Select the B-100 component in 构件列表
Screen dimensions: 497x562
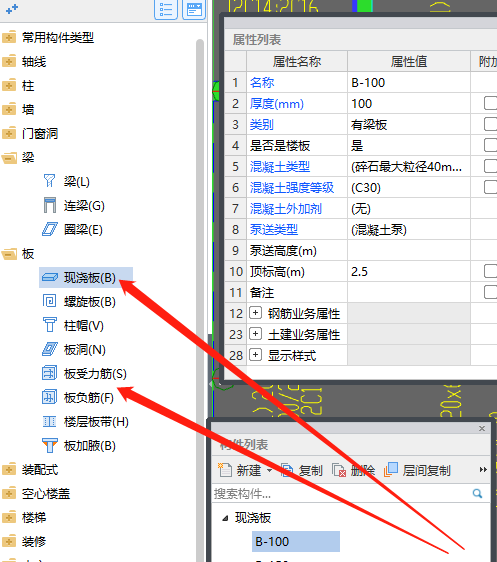tap(296, 541)
